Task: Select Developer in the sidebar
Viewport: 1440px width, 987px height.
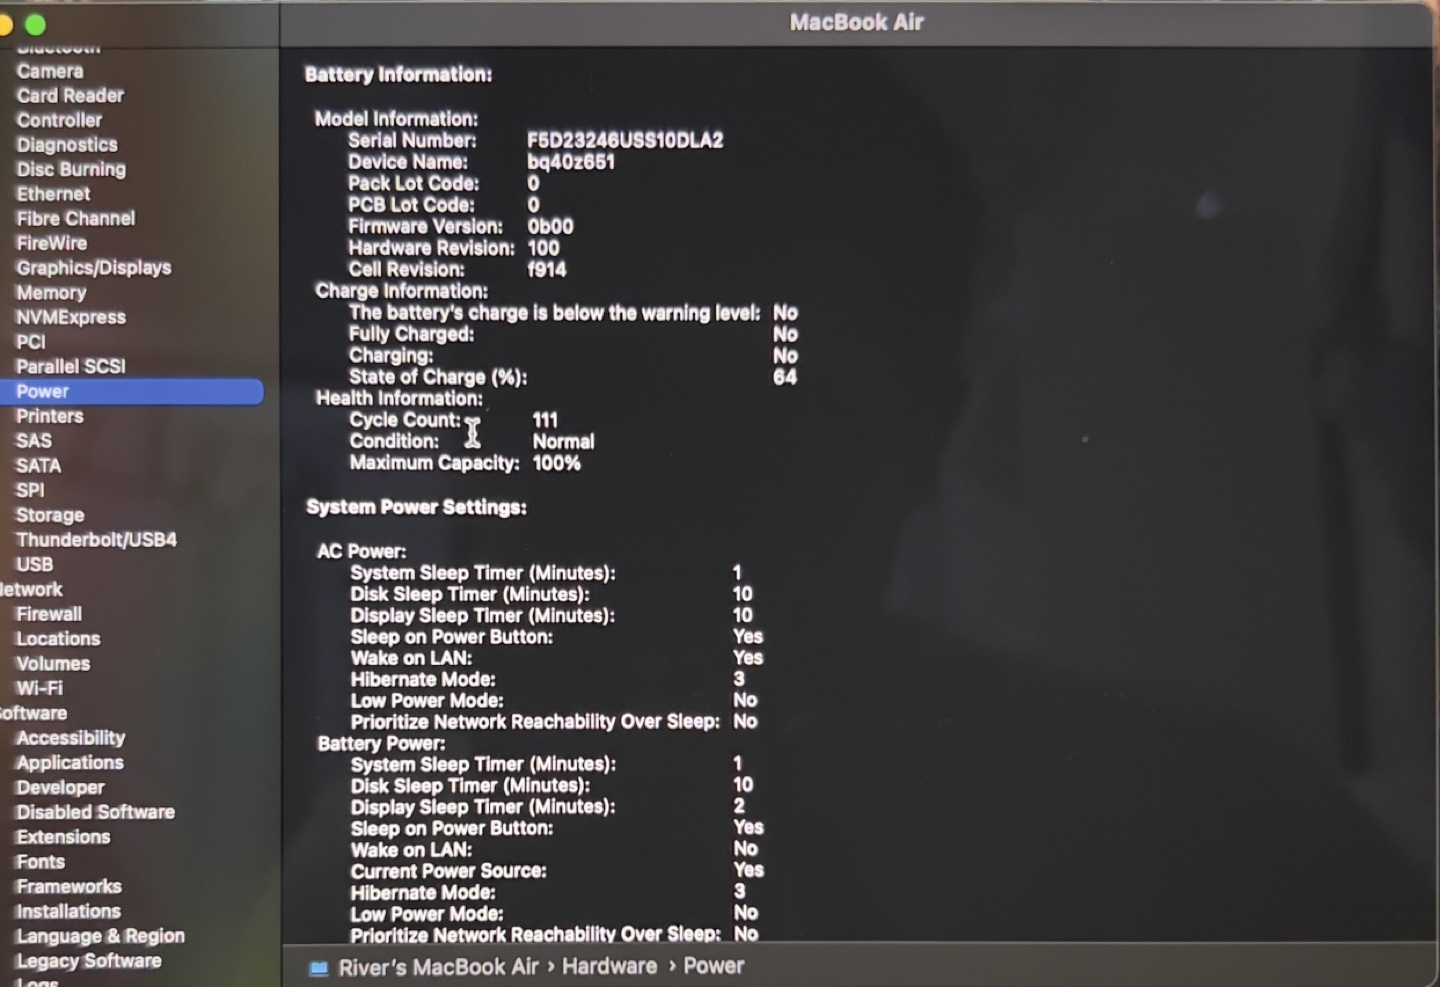Action: click(60, 788)
